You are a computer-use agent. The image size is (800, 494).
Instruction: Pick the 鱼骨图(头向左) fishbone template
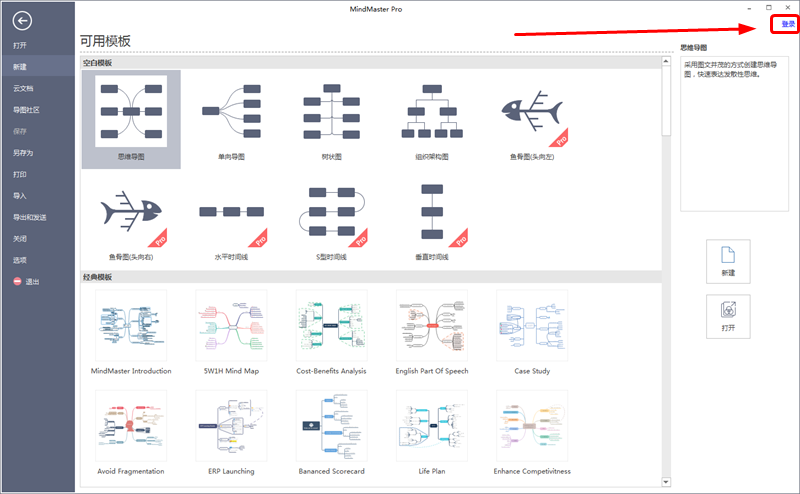532,119
